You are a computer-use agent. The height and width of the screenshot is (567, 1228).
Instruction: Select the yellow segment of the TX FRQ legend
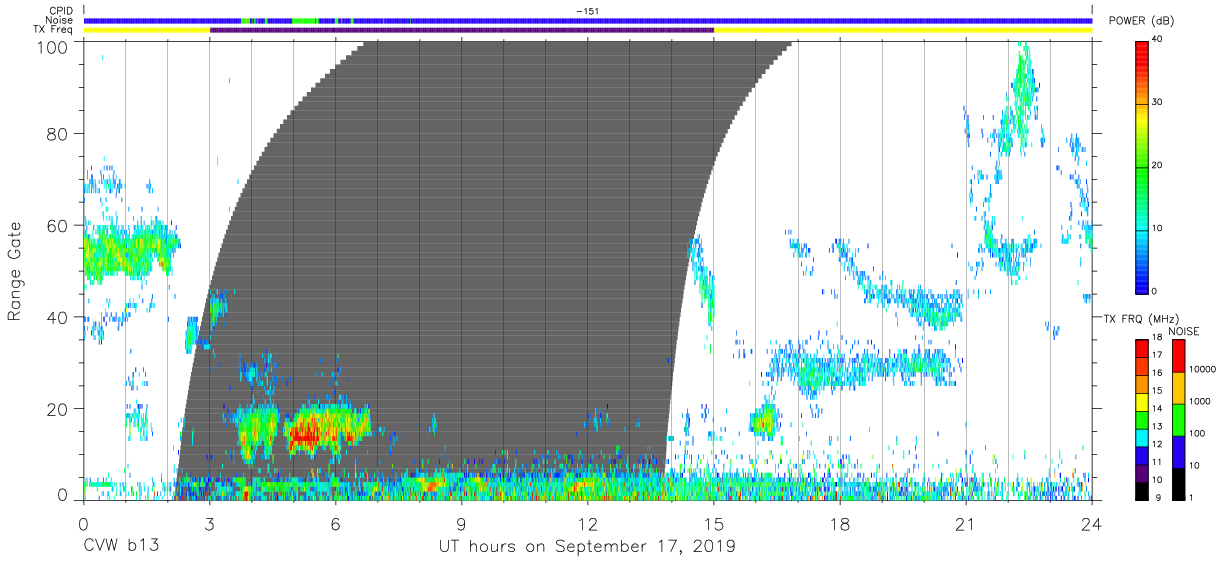tap(1141, 403)
